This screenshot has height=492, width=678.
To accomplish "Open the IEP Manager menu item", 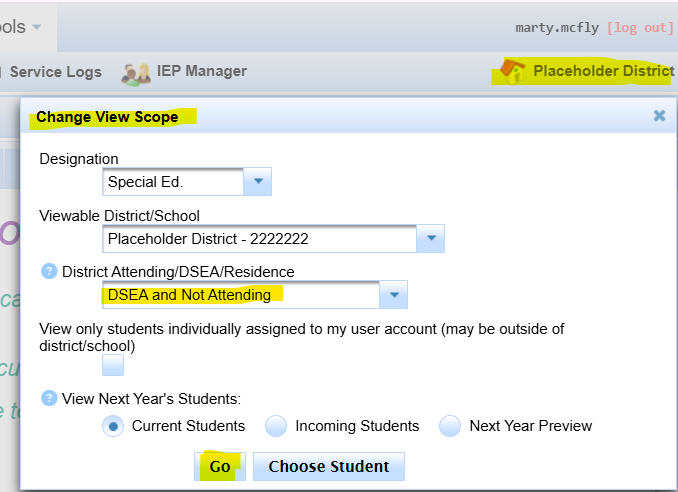I will (201, 71).
